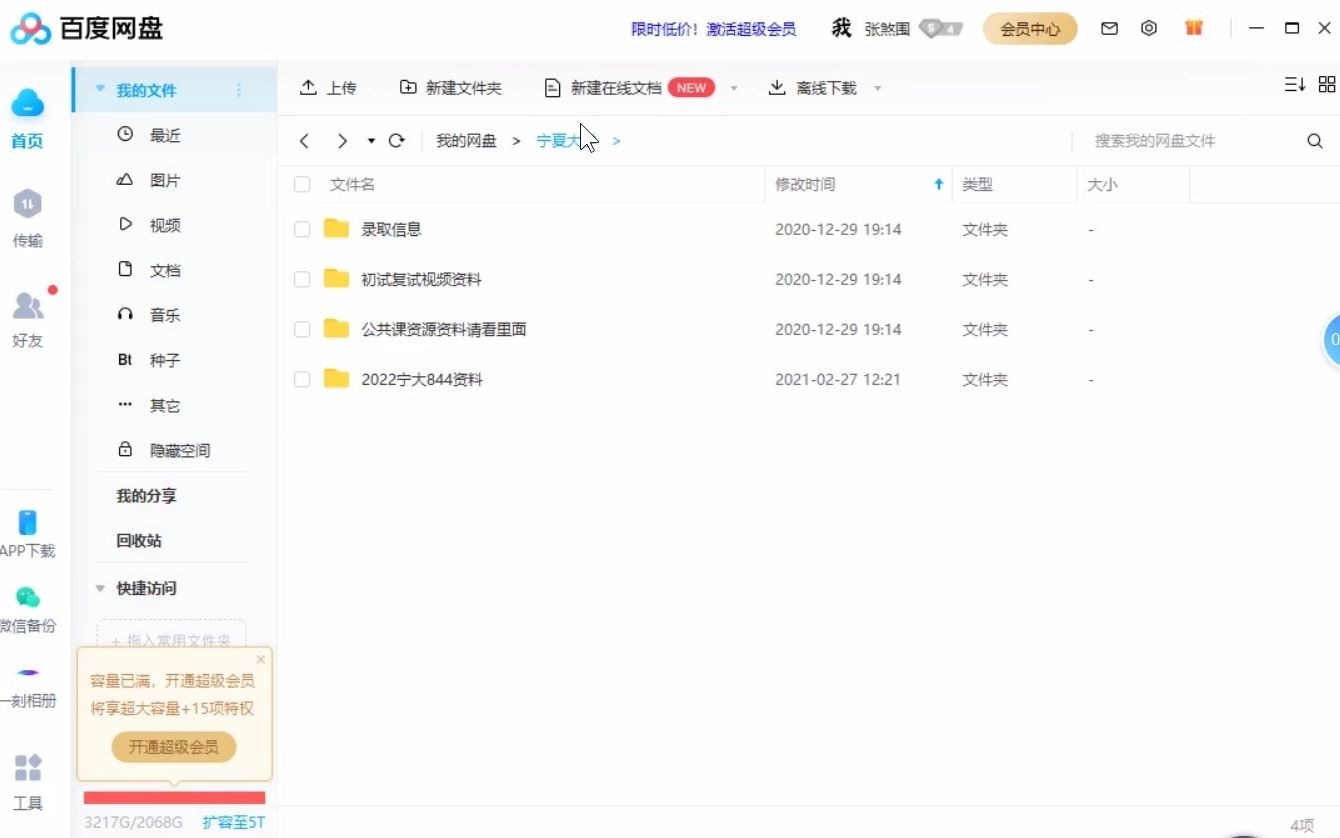Image resolution: width=1340 pixels, height=838 pixels.
Task: Open the 公共课资源资料请看里面 folder name
Action: click(x=444, y=329)
